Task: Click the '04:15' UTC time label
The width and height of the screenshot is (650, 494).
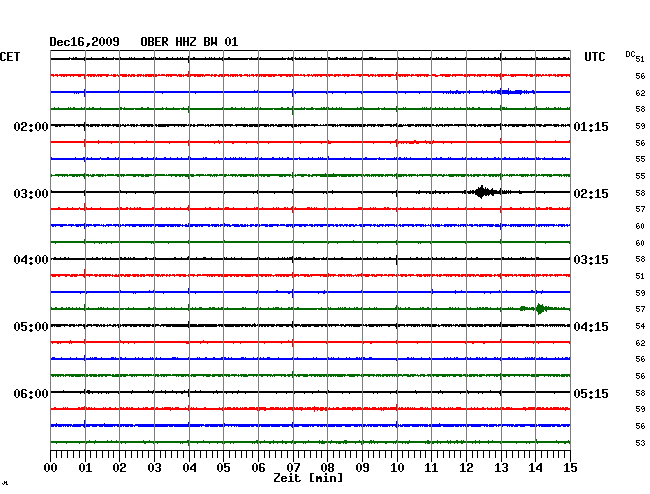Action: tap(591, 327)
